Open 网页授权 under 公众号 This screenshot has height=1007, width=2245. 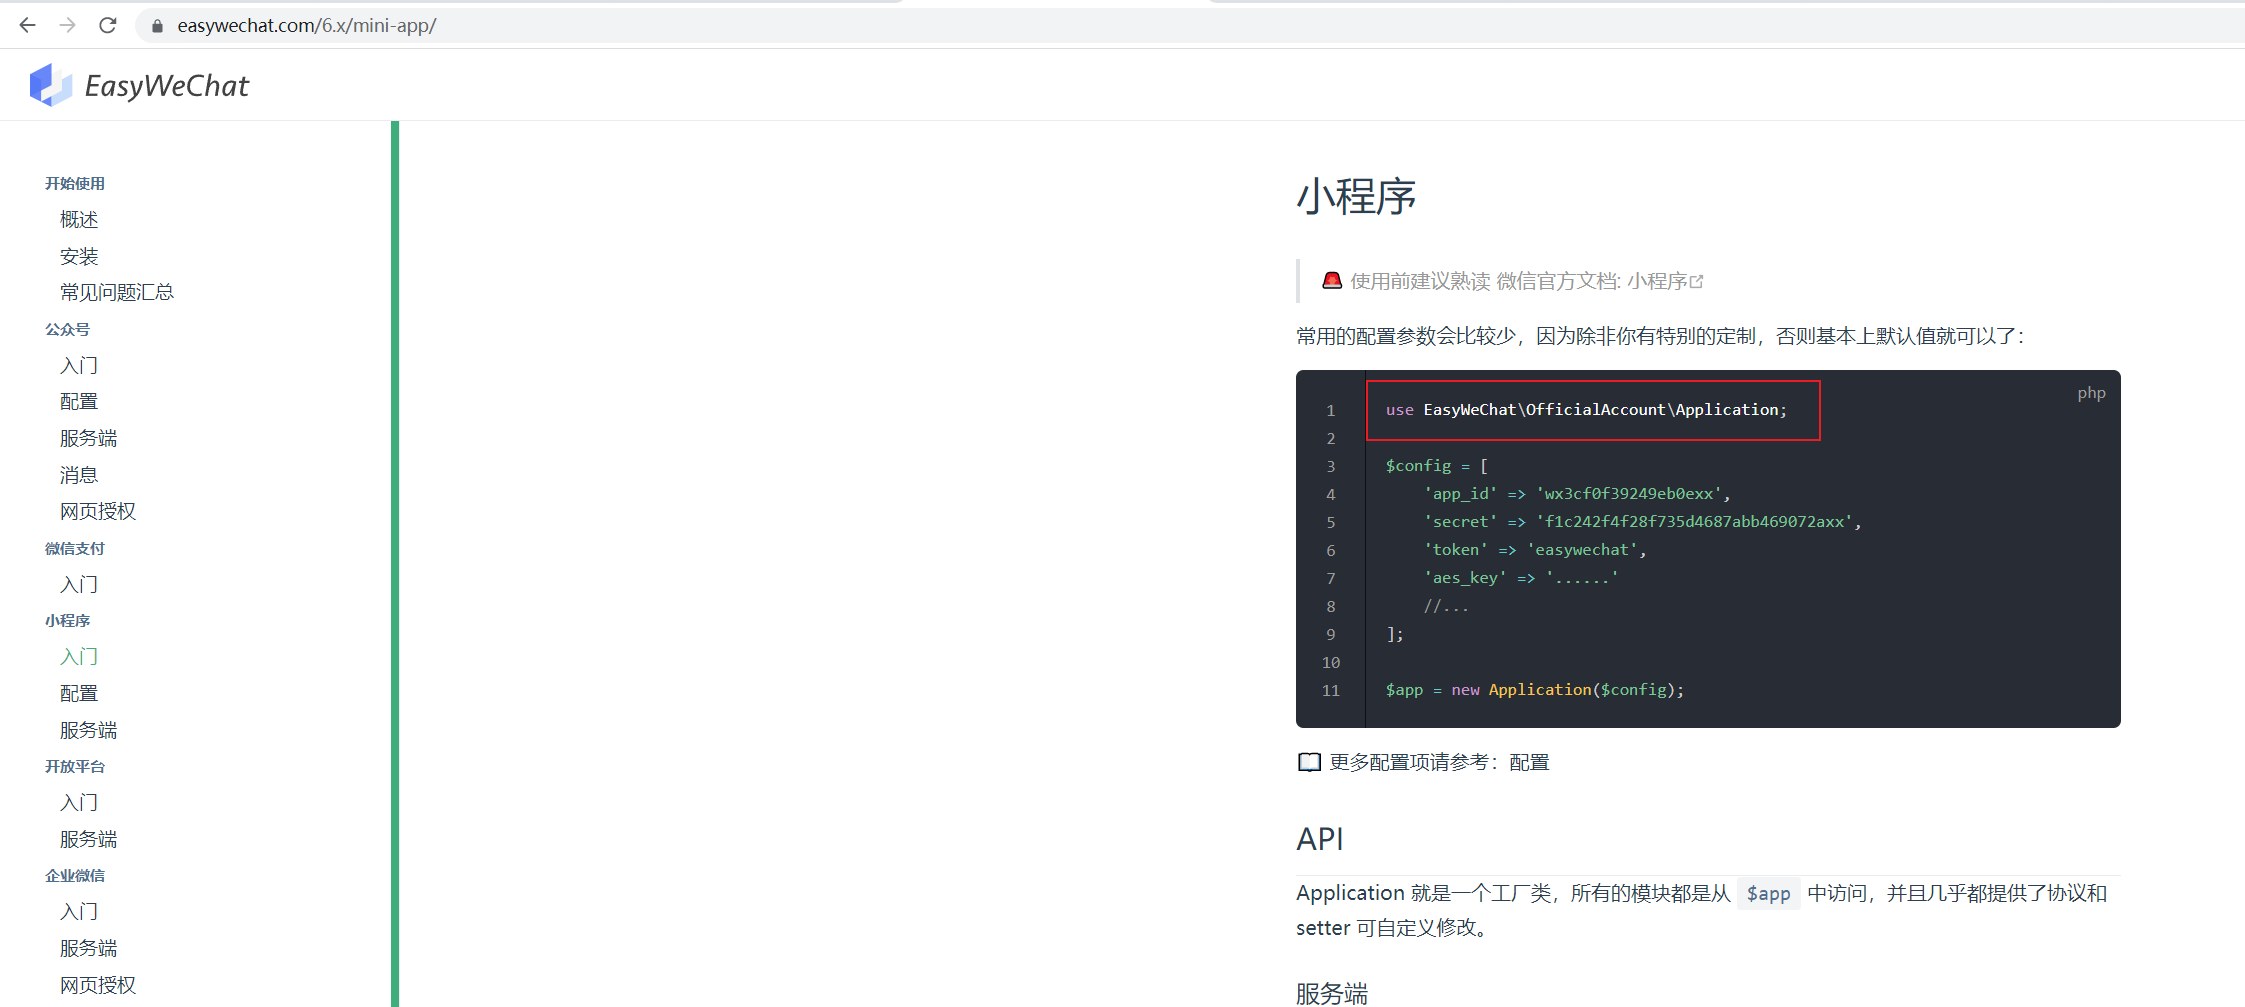pos(97,510)
